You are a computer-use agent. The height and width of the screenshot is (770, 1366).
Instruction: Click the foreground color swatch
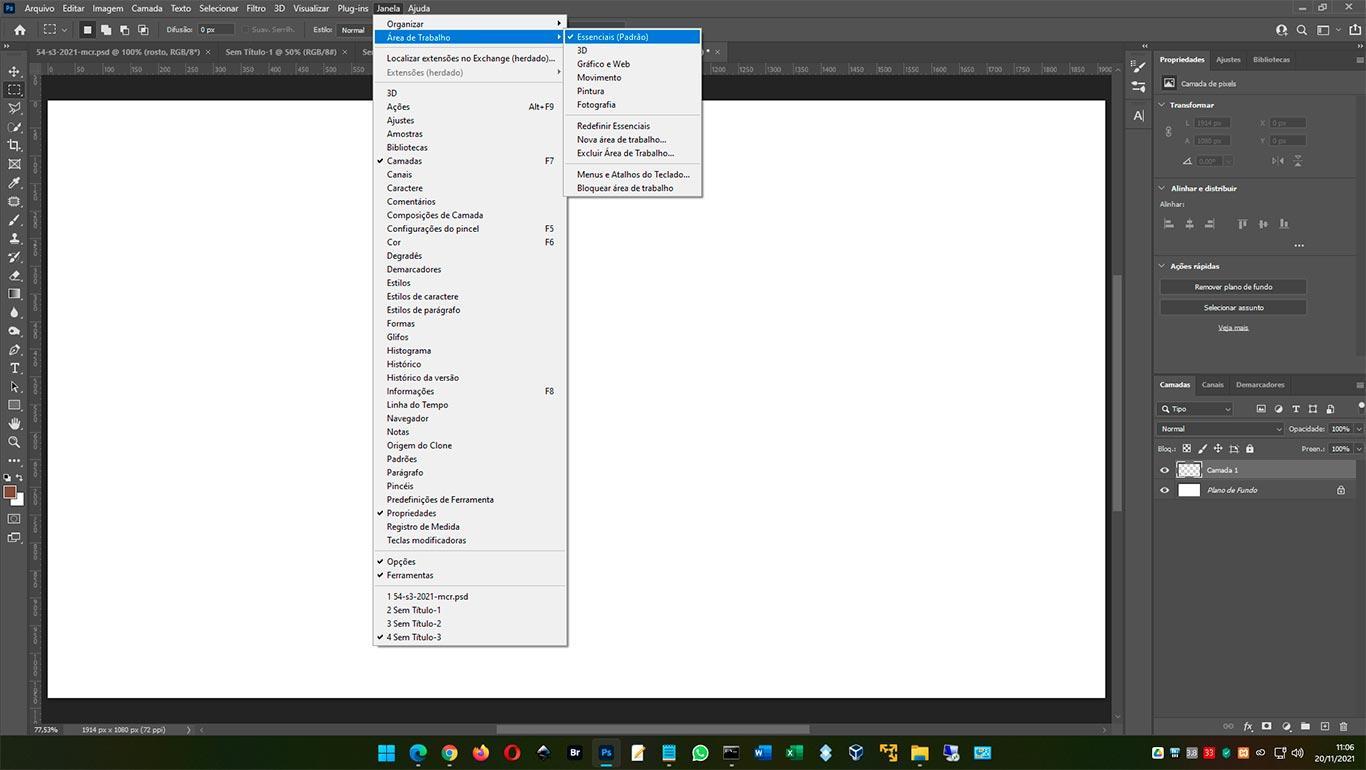(x=10, y=492)
